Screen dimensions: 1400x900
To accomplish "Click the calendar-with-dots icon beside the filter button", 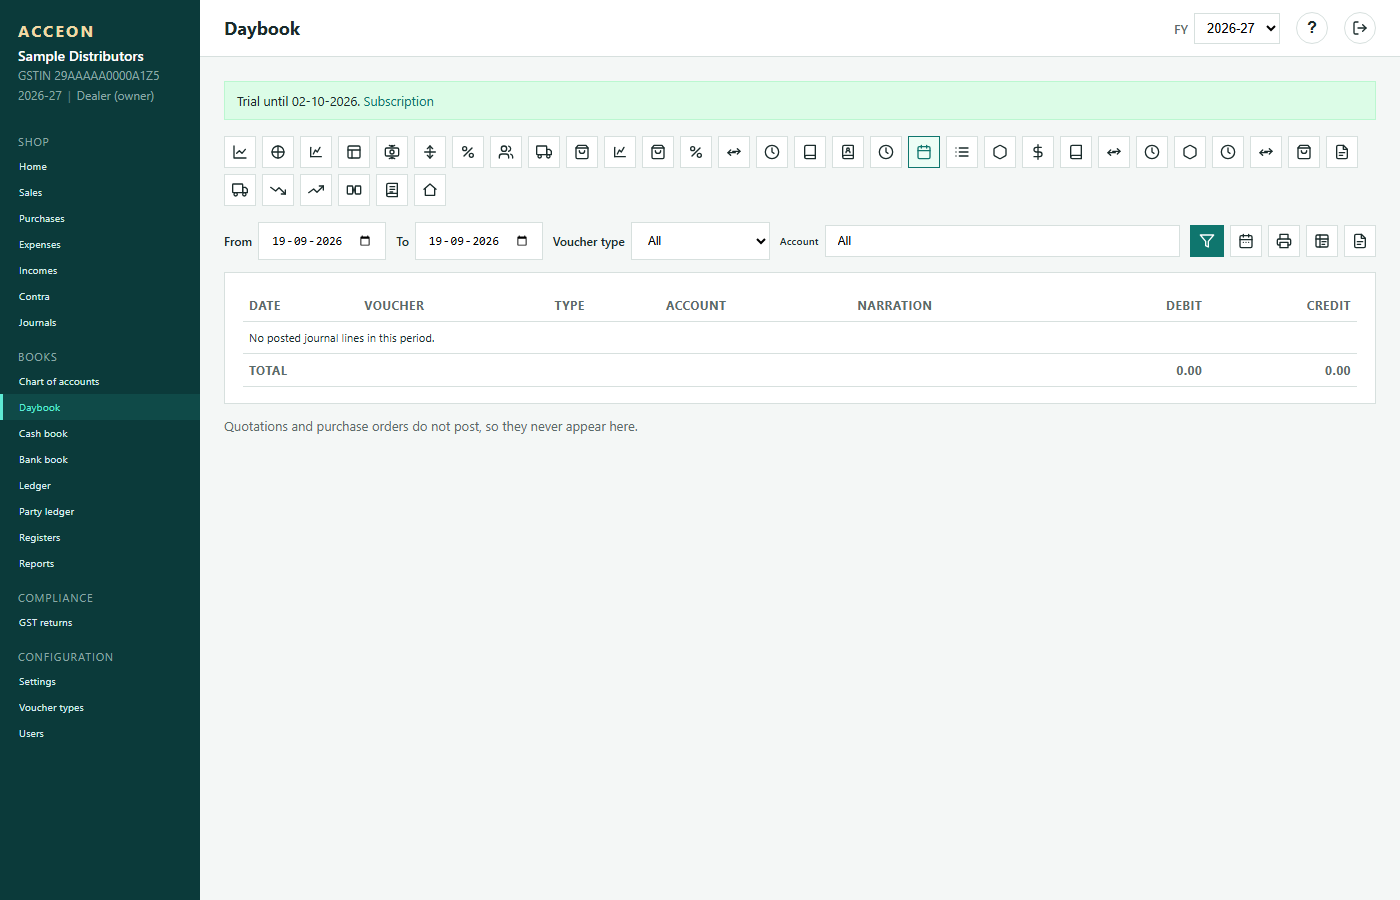I will tap(1246, 241).
